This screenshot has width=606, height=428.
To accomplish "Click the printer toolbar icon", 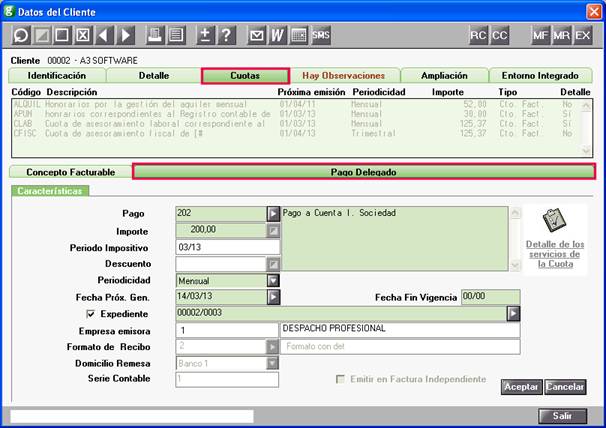I will (155, 36).
